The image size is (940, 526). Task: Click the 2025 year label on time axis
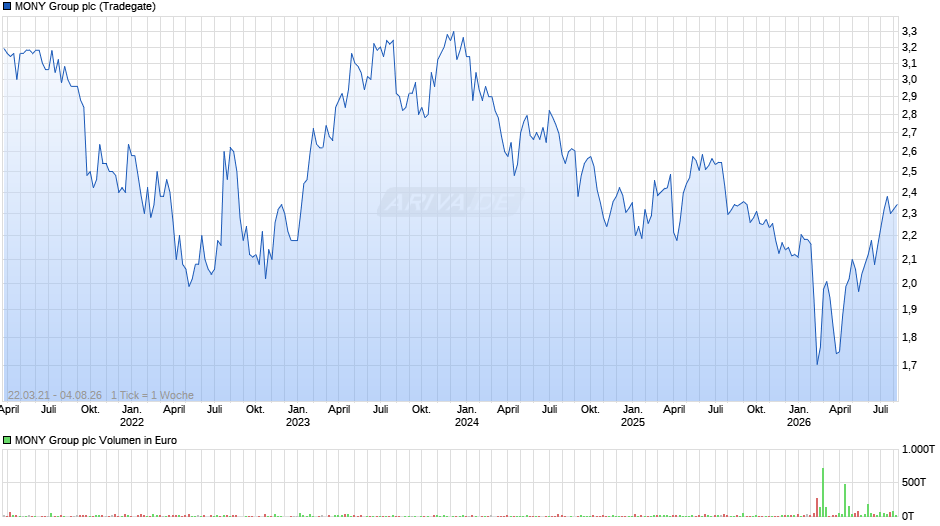pyautogui.click(x=633, y=422)
